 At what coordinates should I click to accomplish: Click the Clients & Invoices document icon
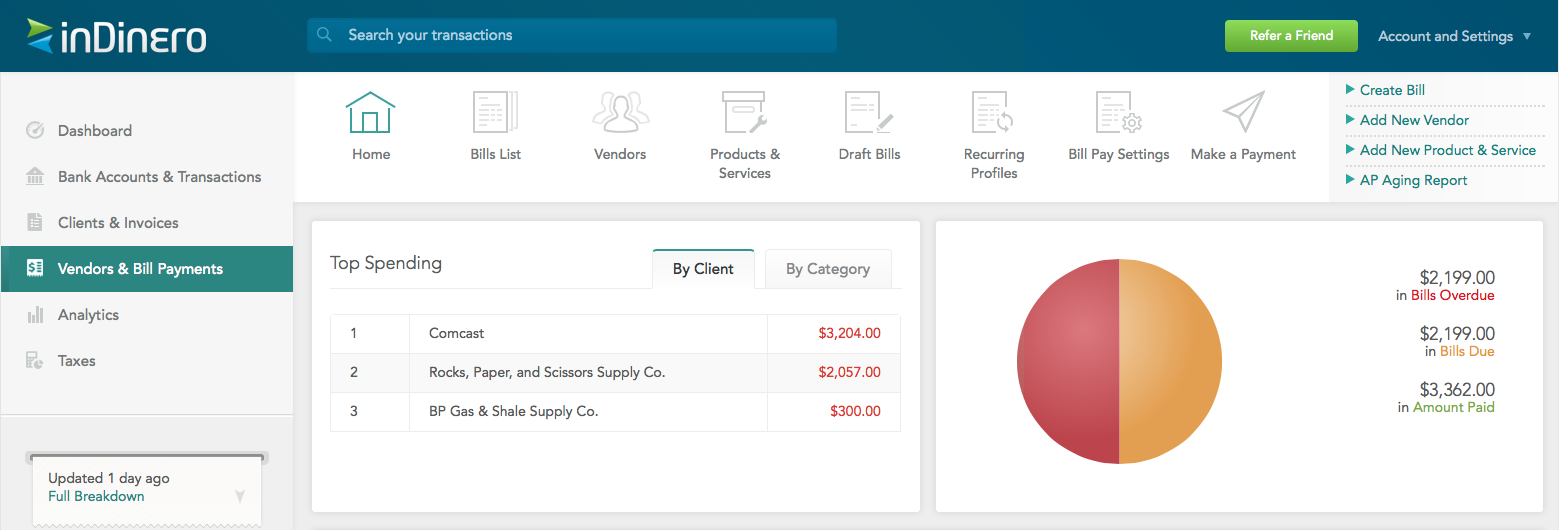pyautogui.click(x=35, y=223)
